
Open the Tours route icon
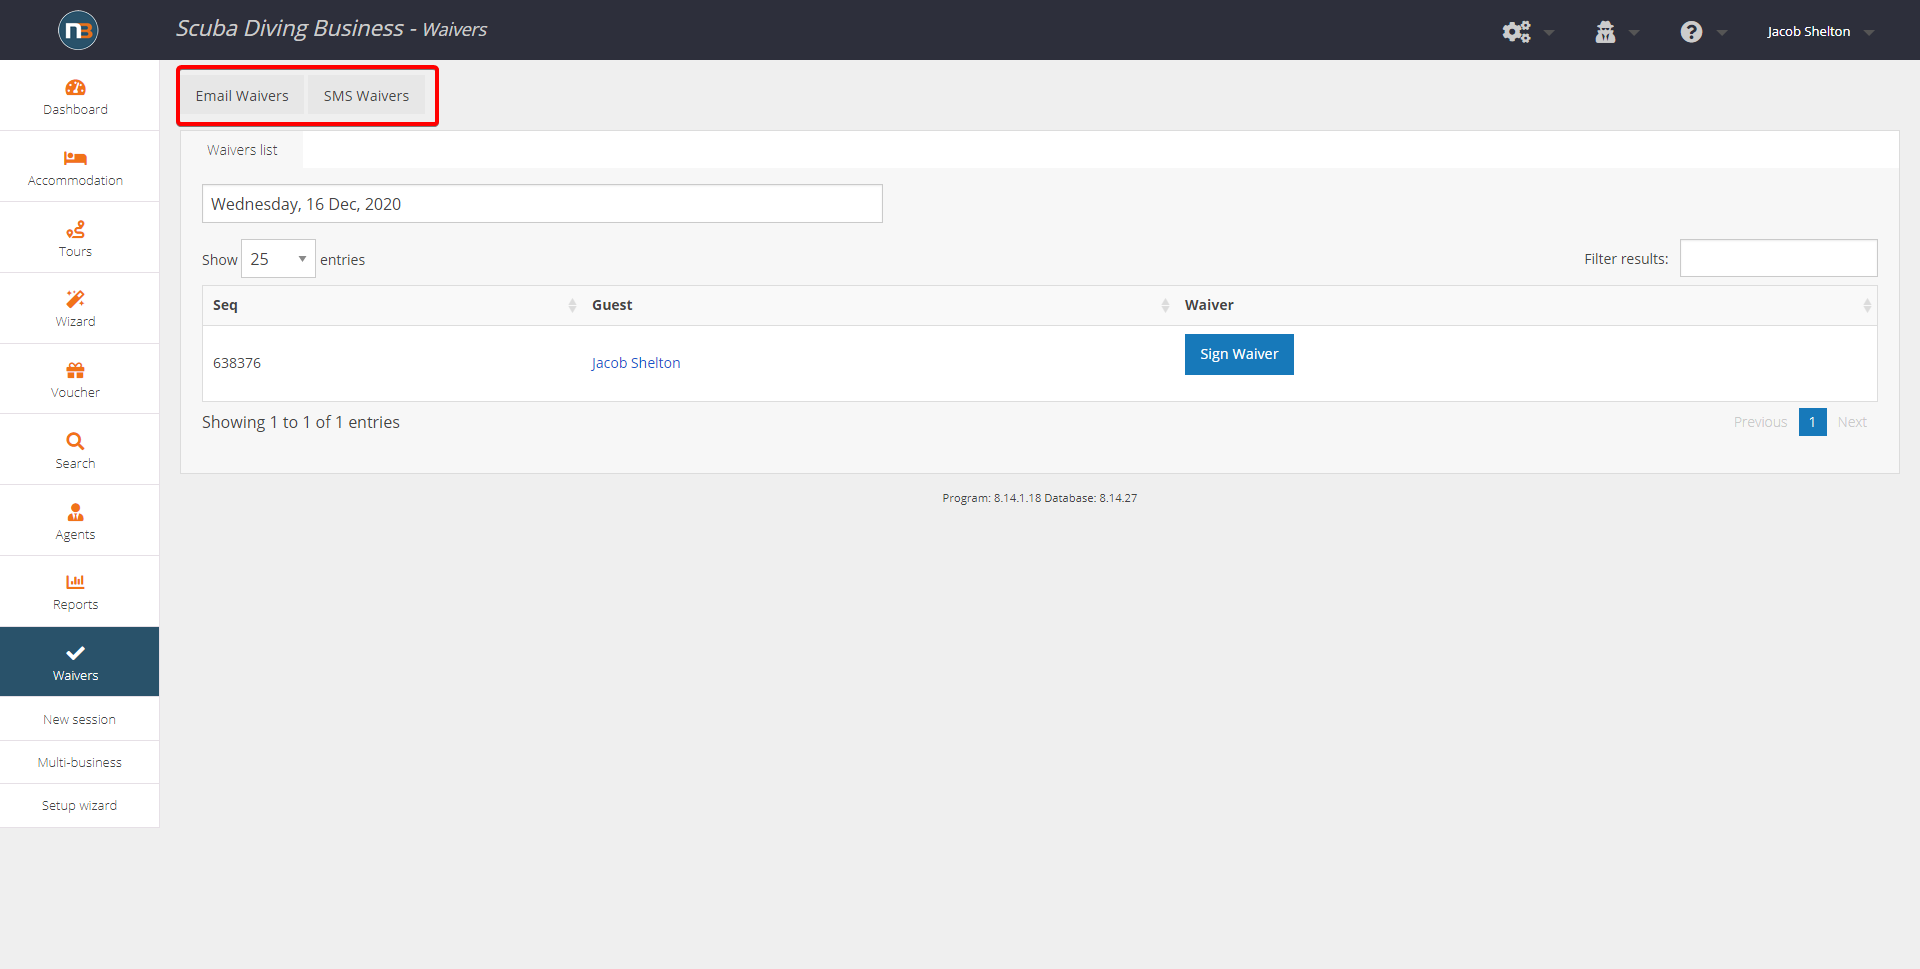click(75, 229)
